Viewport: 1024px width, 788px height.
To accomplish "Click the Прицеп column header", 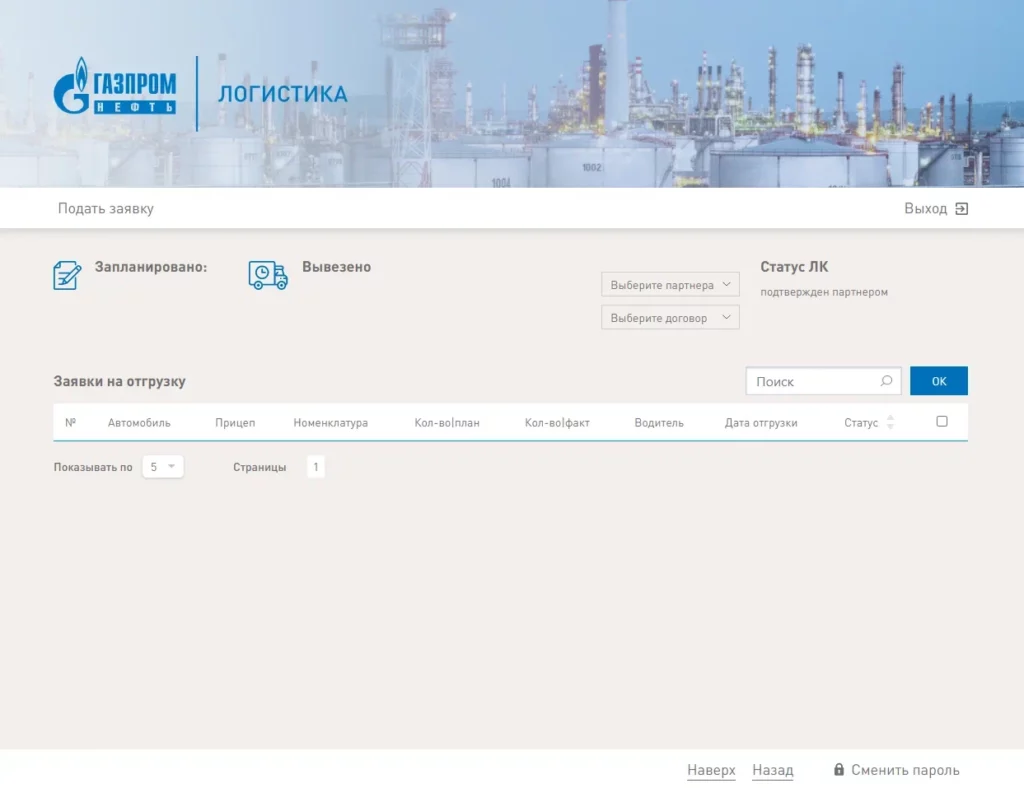I will 235,423.
